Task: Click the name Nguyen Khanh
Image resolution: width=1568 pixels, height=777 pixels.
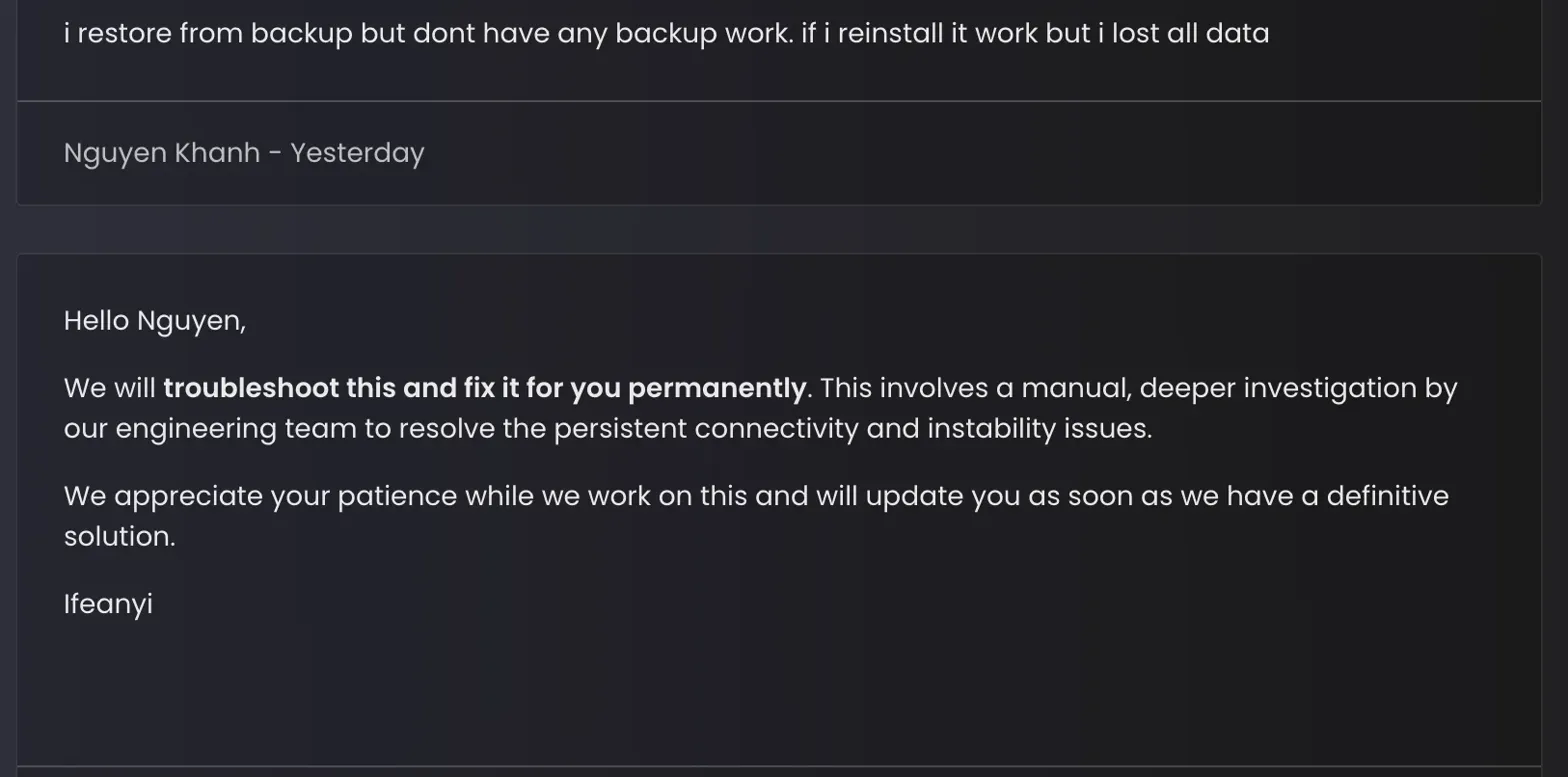Action: [x=161, y=153]
